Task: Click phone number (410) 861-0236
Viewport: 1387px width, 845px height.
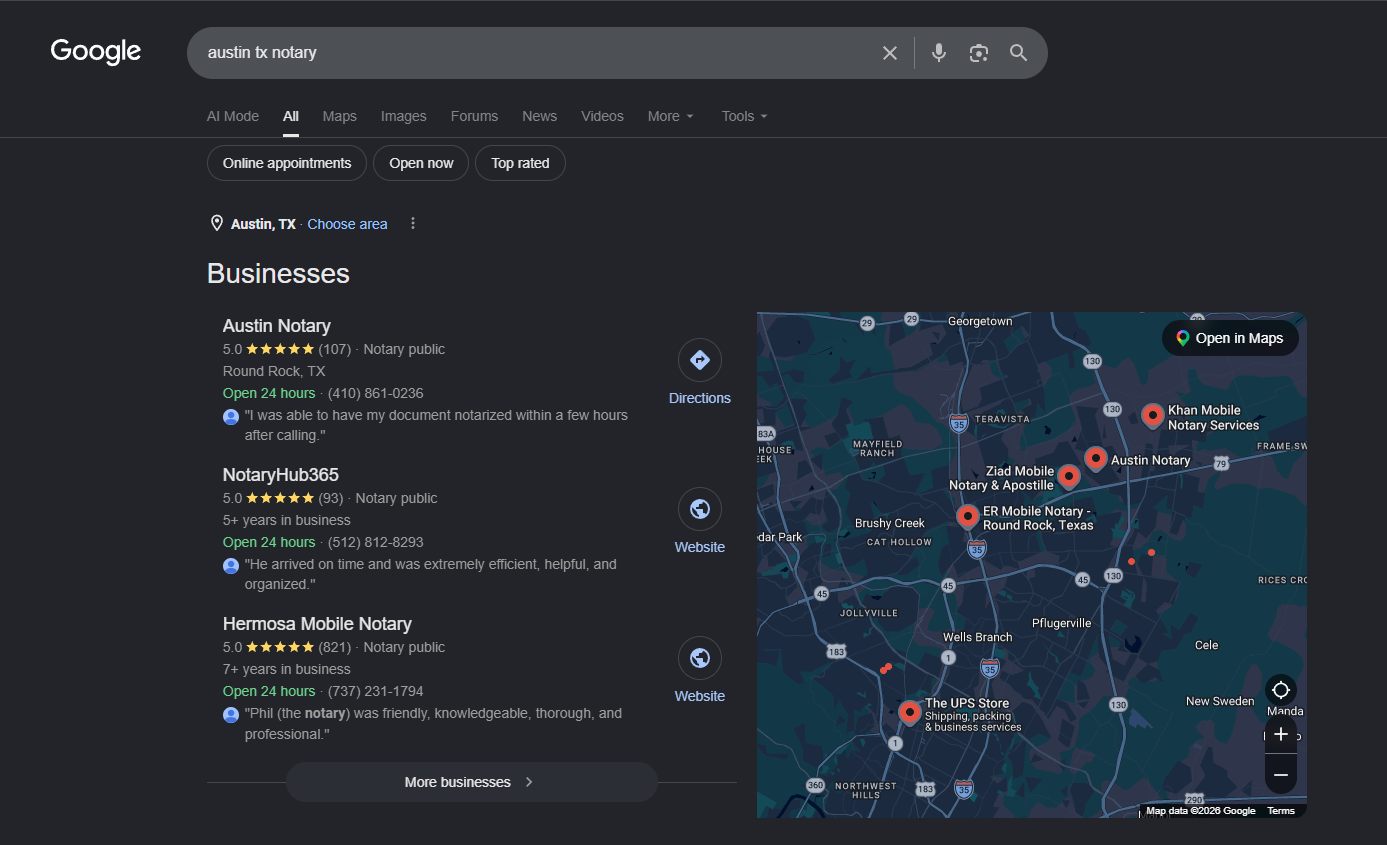Action: 375,393
